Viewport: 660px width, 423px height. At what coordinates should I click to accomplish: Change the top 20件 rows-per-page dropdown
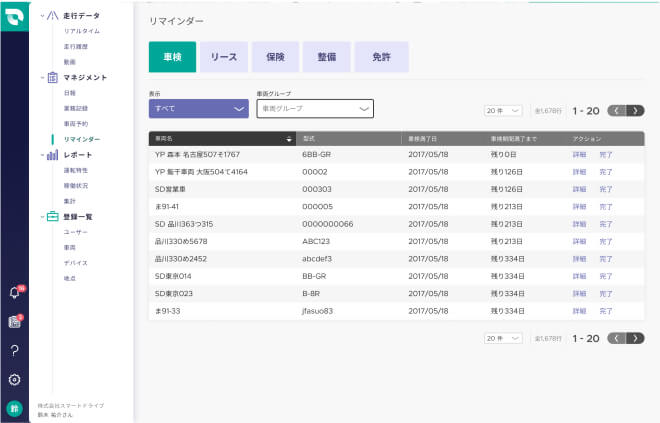tap(503, 110)
